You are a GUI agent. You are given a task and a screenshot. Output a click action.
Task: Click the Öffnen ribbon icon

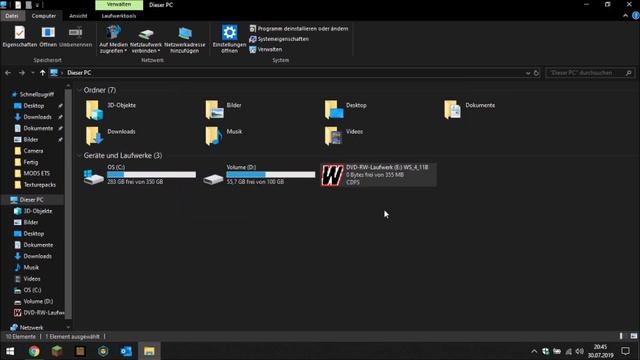tap(48, 32)
